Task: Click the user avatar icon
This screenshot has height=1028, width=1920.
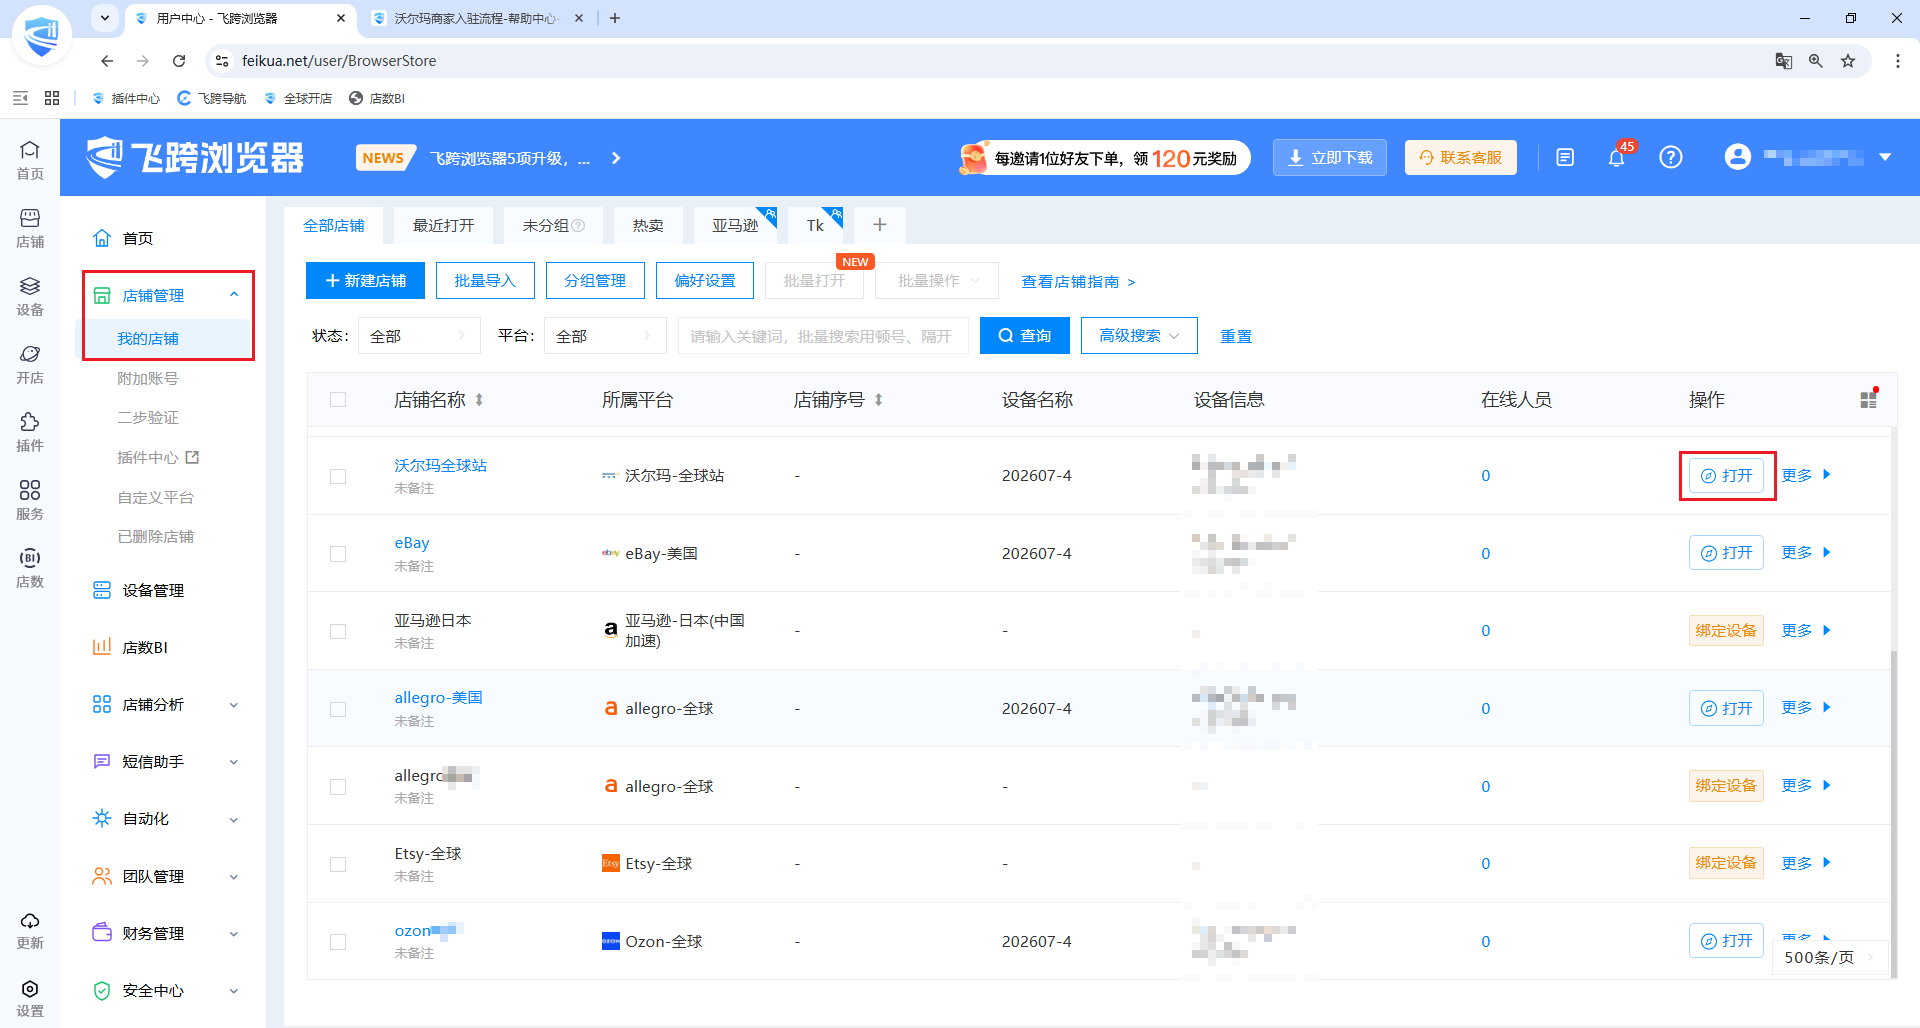Action: [x=1738, y=157]
